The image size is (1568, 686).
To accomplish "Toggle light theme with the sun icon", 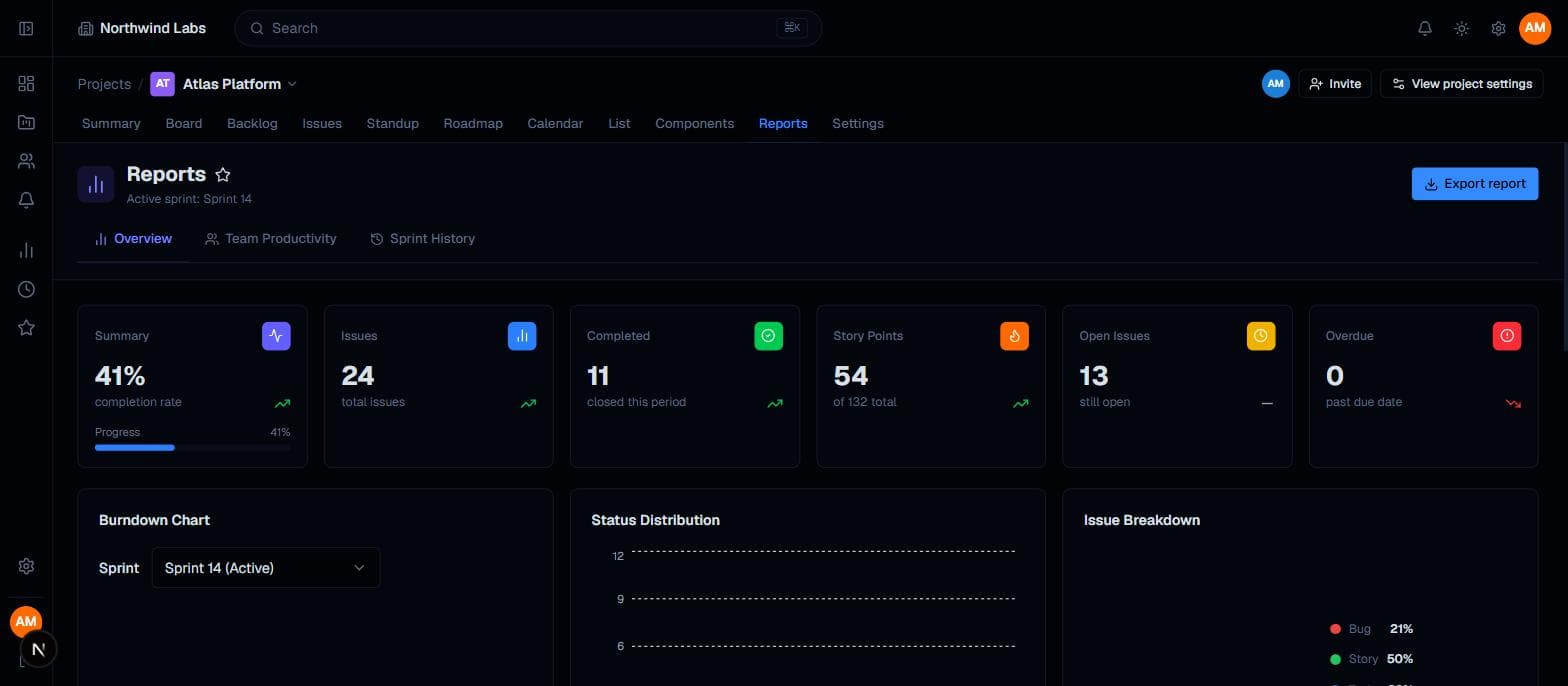I will [1461, 28].
